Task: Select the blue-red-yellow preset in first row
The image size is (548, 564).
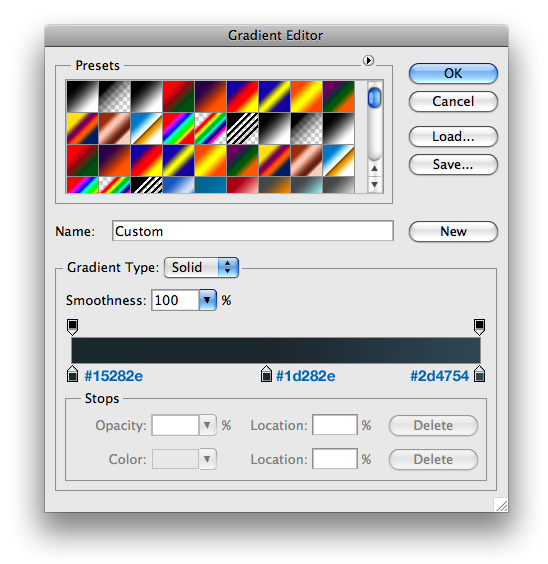Action: coord(242,96)
